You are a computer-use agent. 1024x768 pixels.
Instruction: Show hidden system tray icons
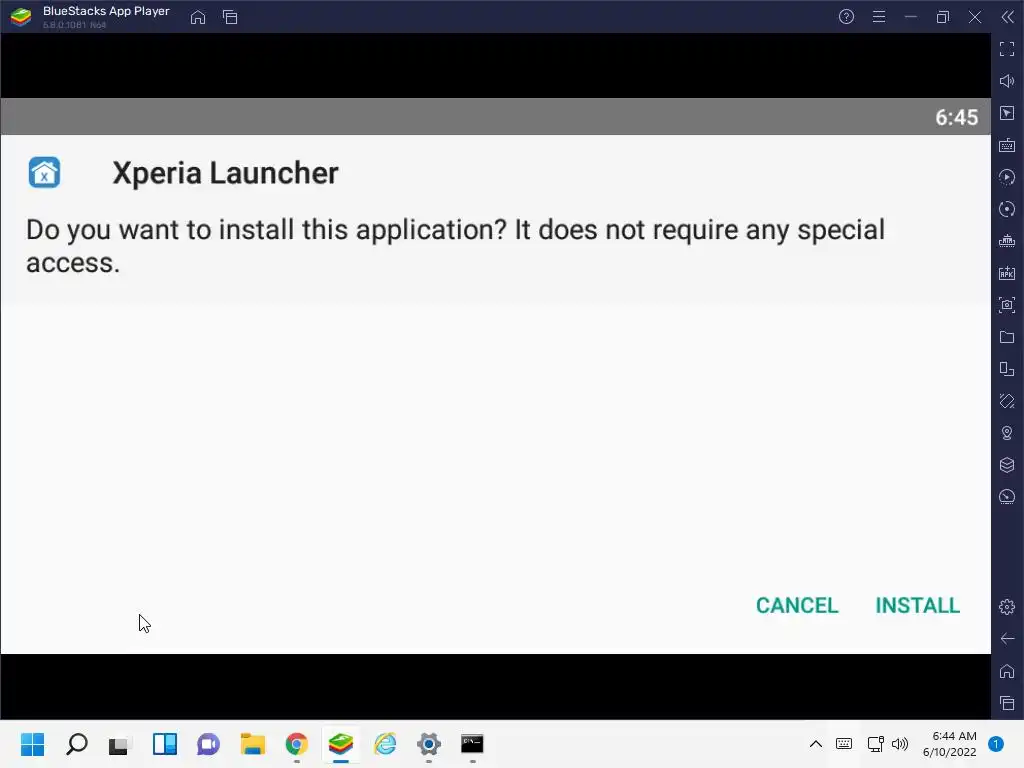[x=816, y=744]
